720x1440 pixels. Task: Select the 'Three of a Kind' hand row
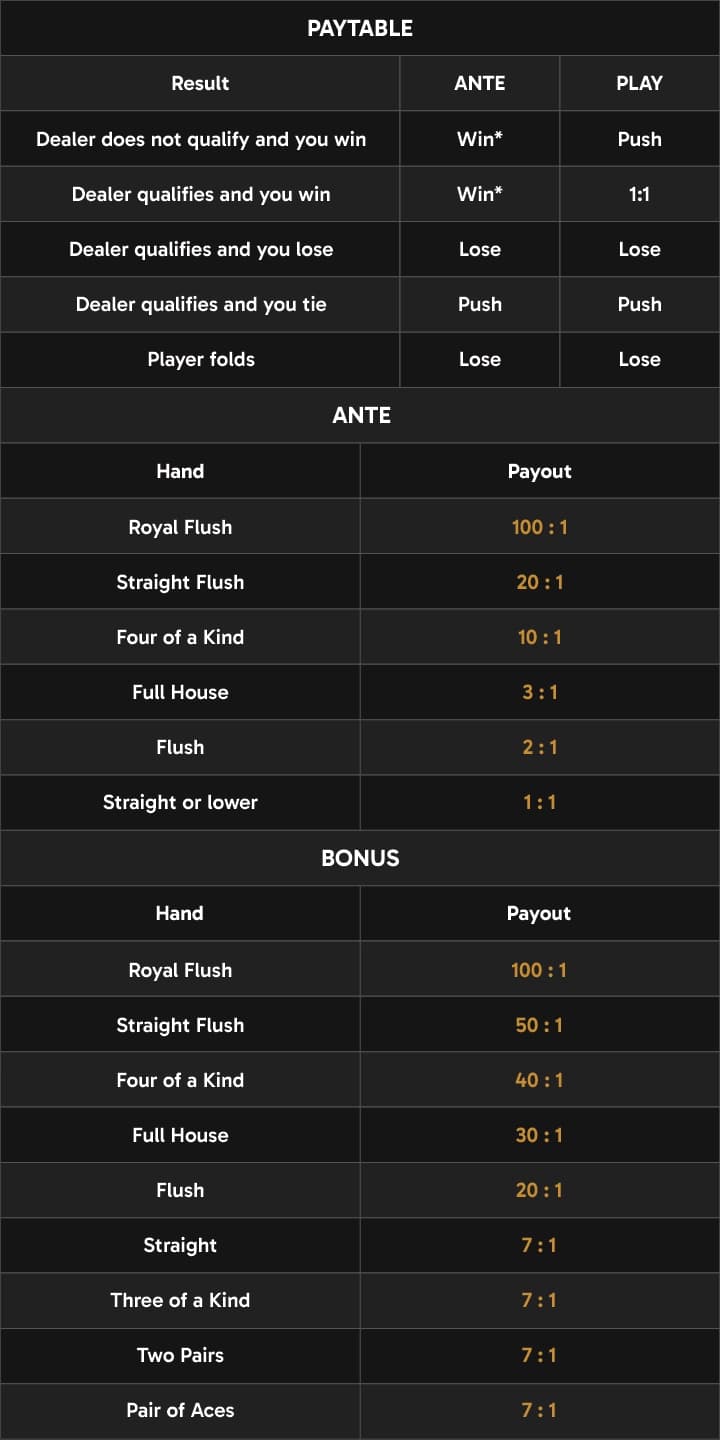(360, 1300)
